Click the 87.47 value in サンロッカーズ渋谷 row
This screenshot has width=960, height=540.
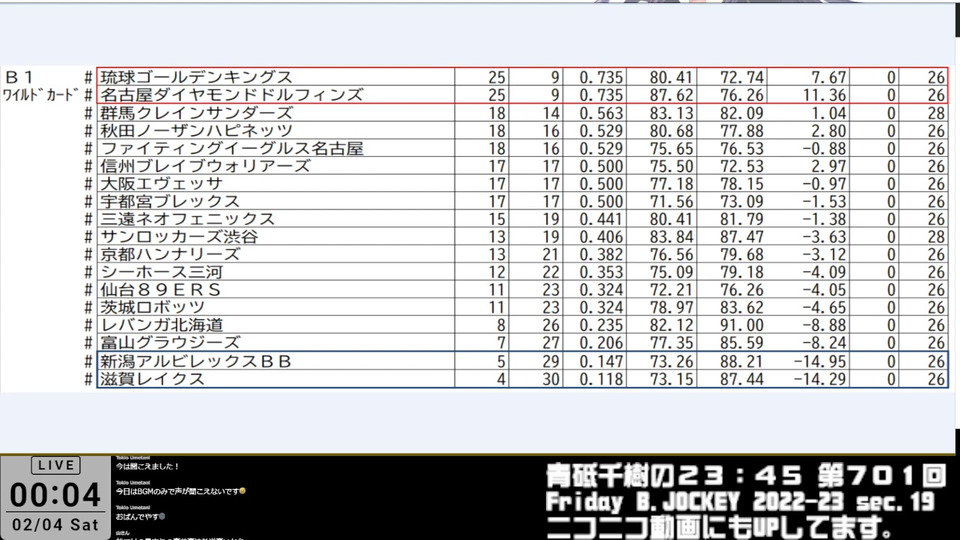742,238
